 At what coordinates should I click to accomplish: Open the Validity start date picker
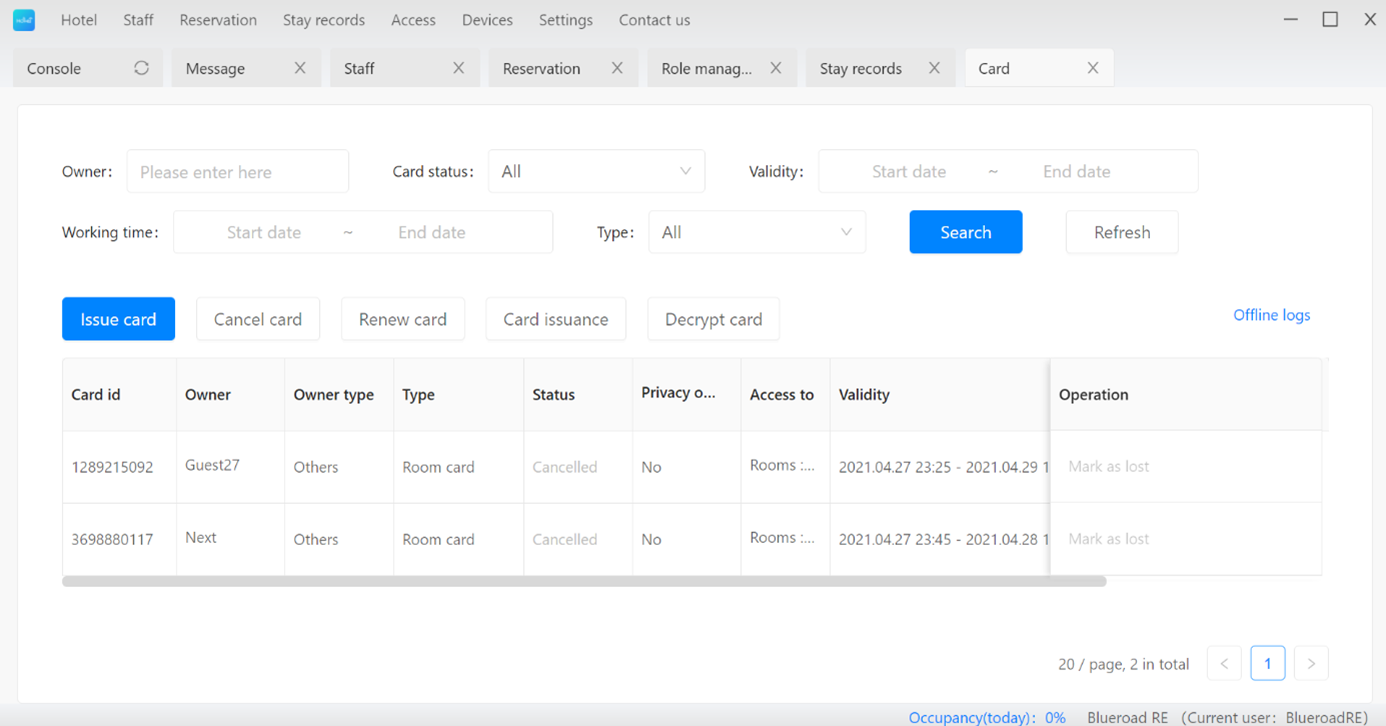pyautogui.click(x=908, y=172)
